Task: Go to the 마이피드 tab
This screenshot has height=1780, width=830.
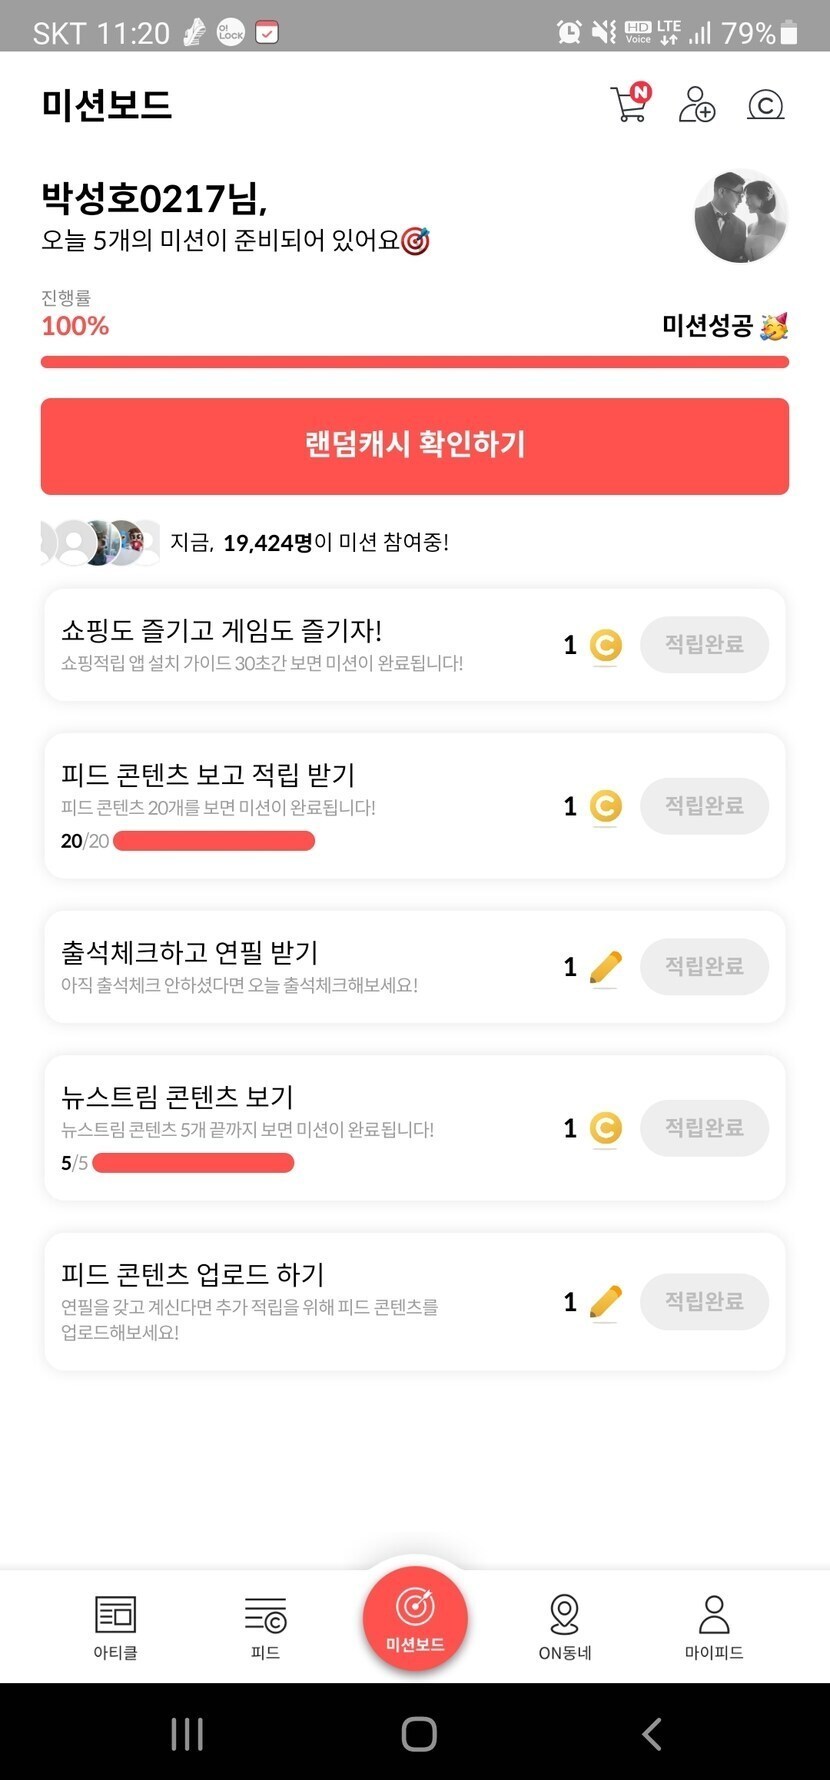Action: [714, 1627]
